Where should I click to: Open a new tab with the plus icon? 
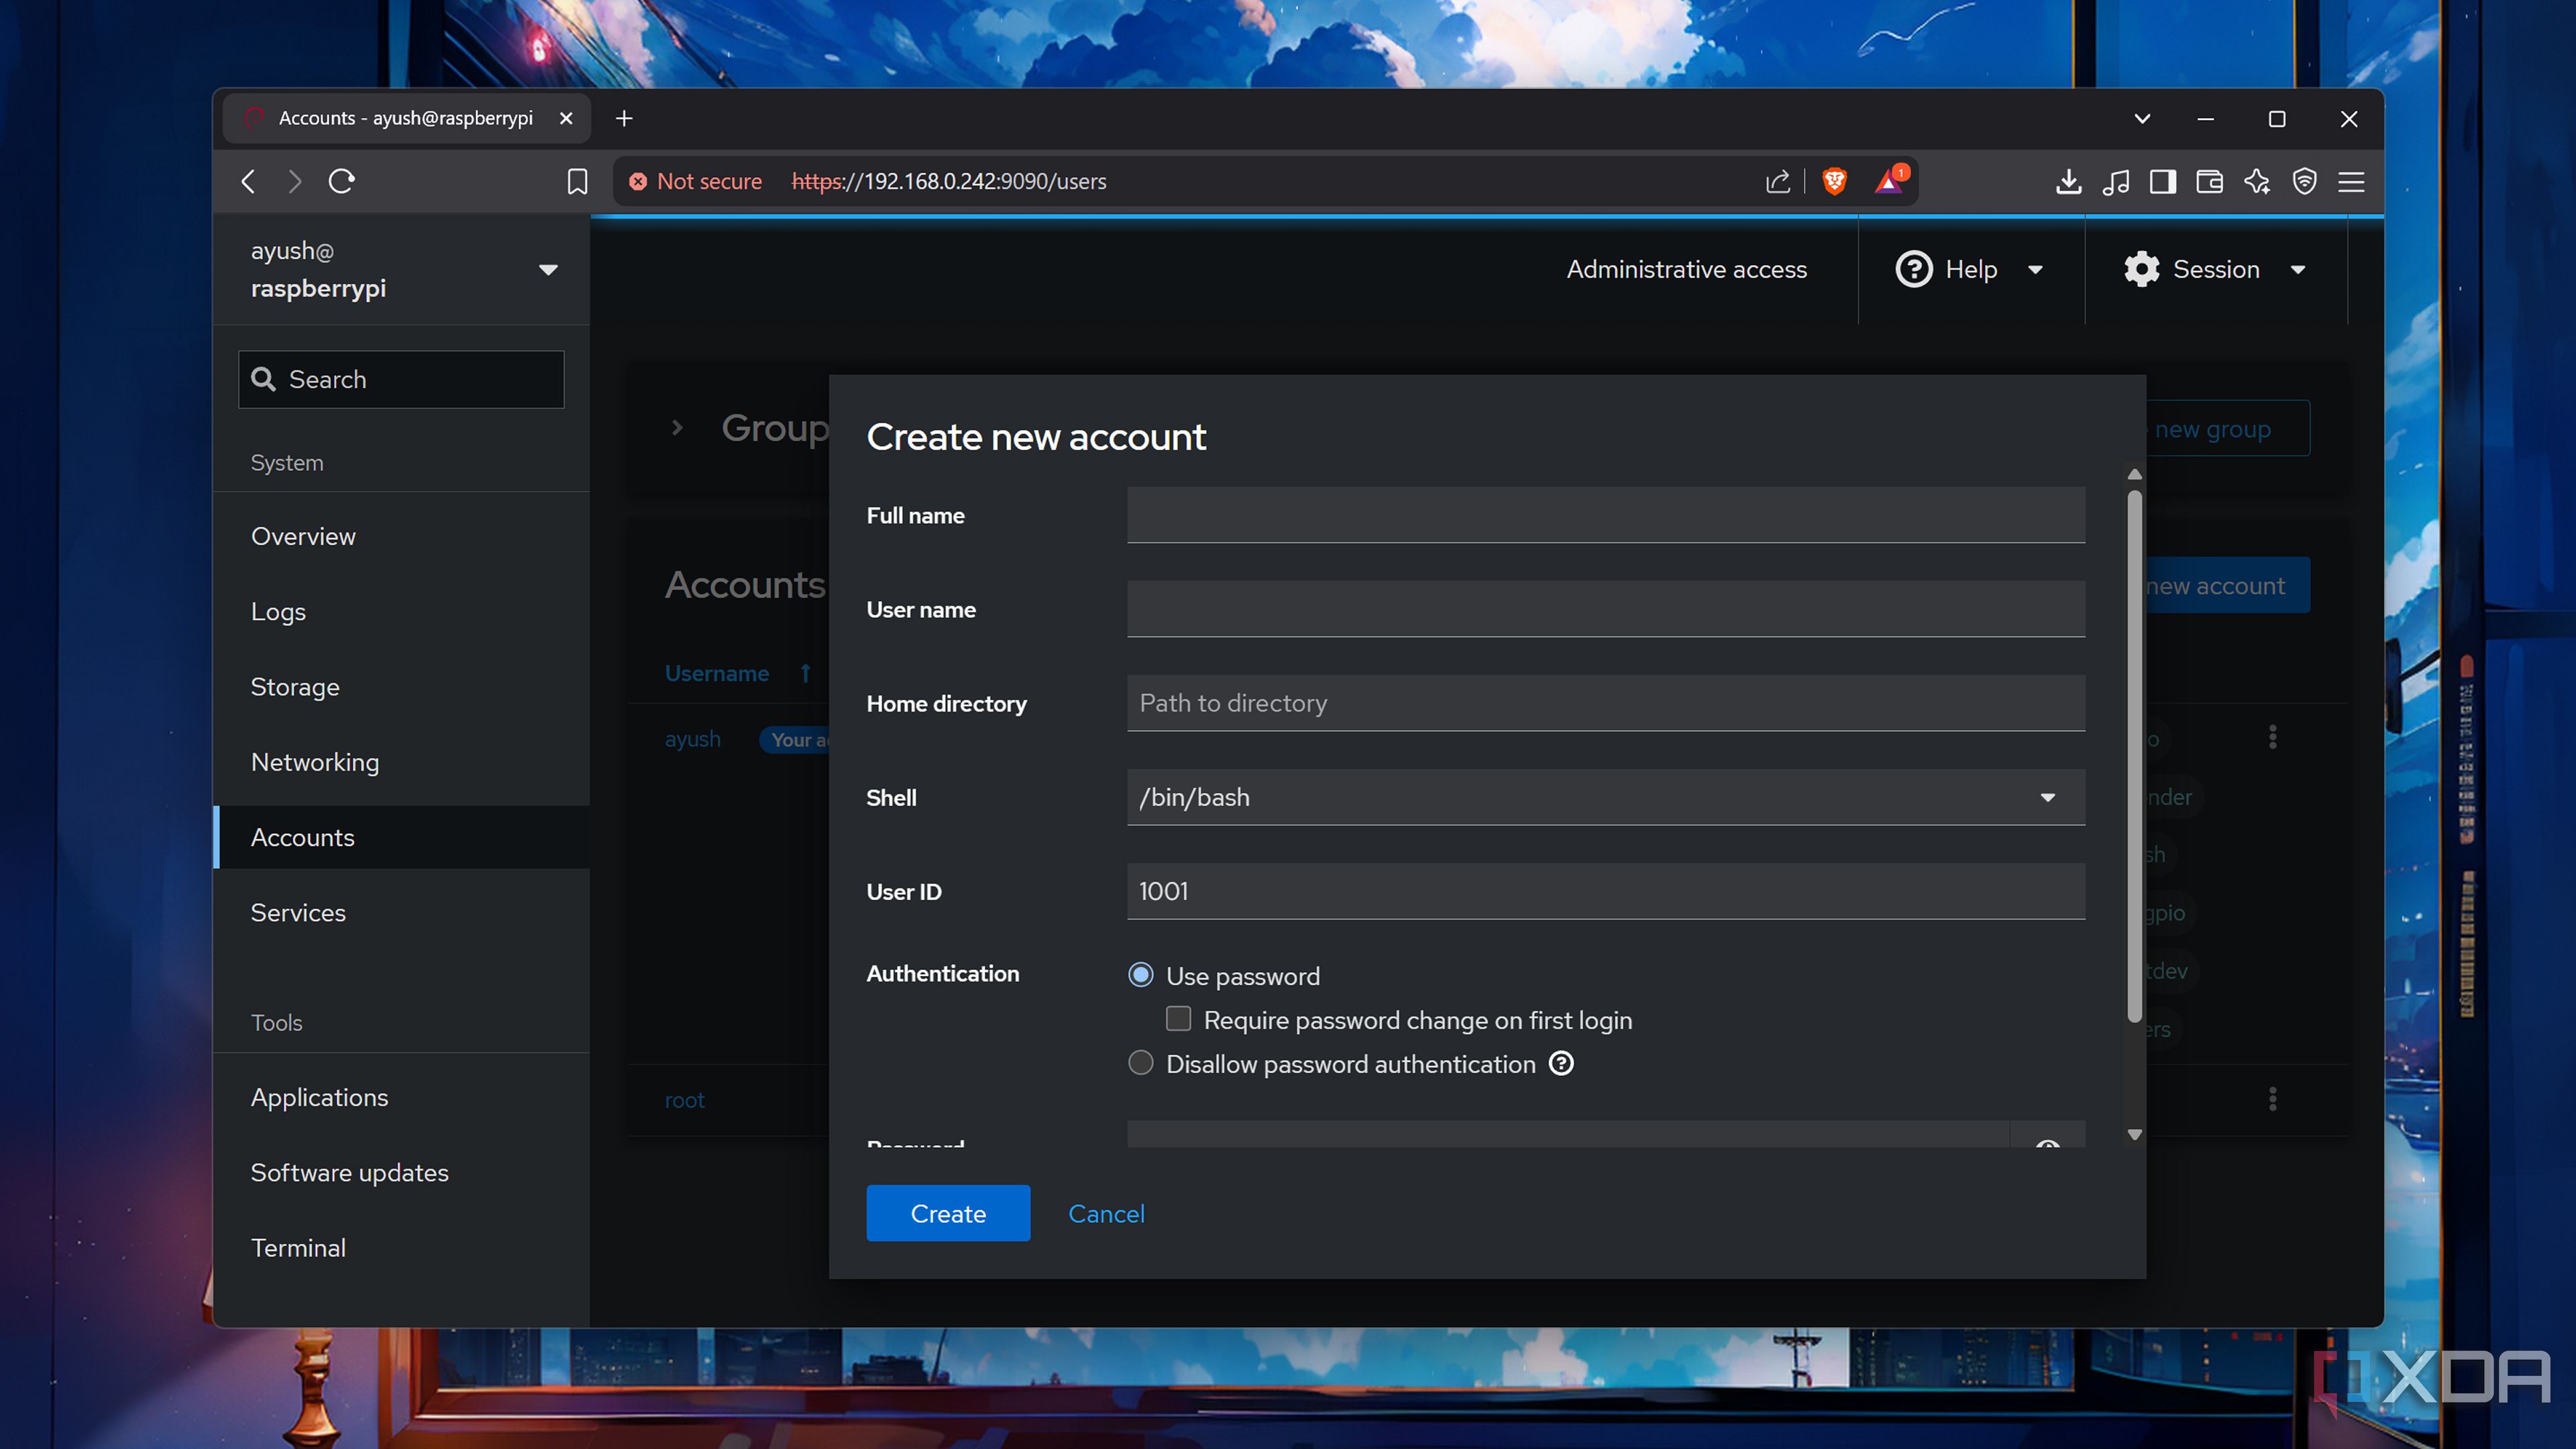pyautogui.click(x=624, y=118)
